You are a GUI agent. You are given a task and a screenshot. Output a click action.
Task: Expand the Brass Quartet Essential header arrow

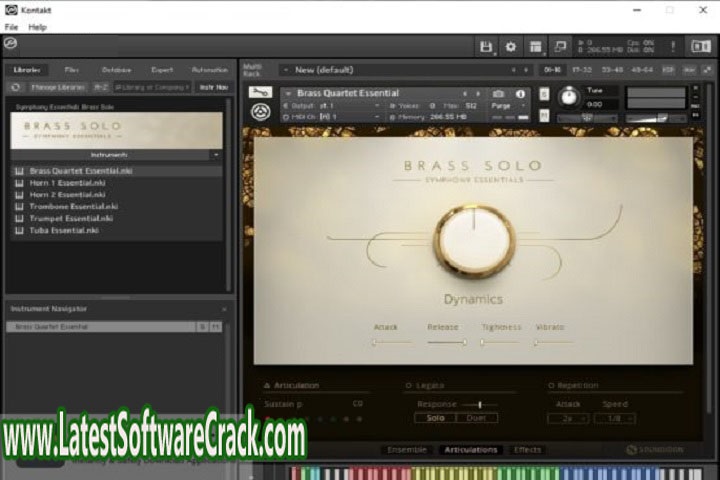[x=288, y=94]
